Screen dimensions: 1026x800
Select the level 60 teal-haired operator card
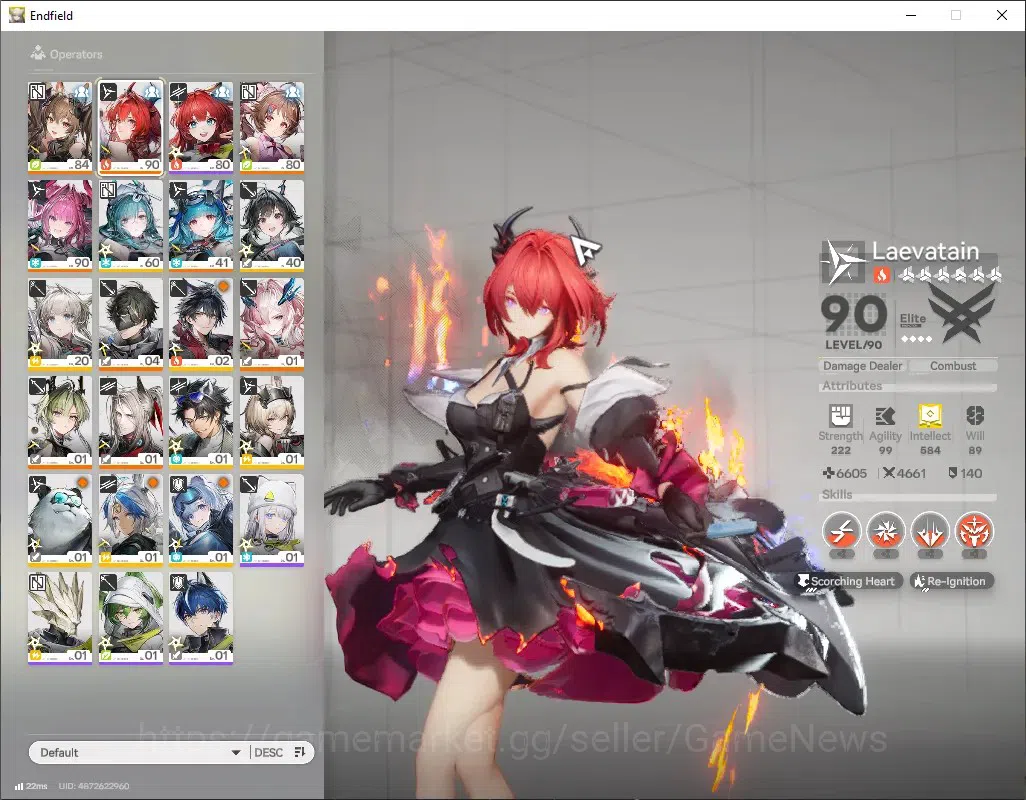(130, 225)
